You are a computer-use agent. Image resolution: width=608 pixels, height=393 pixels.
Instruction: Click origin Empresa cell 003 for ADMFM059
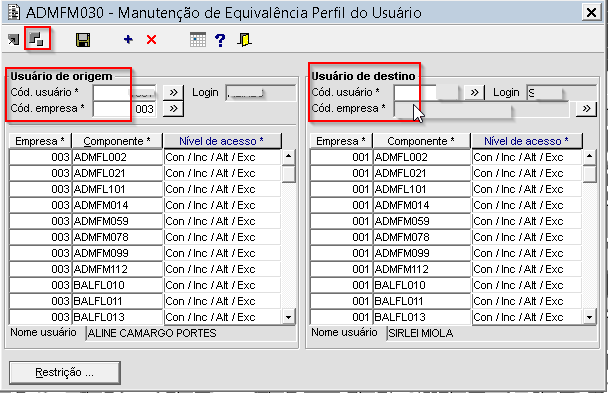(40, 221)
